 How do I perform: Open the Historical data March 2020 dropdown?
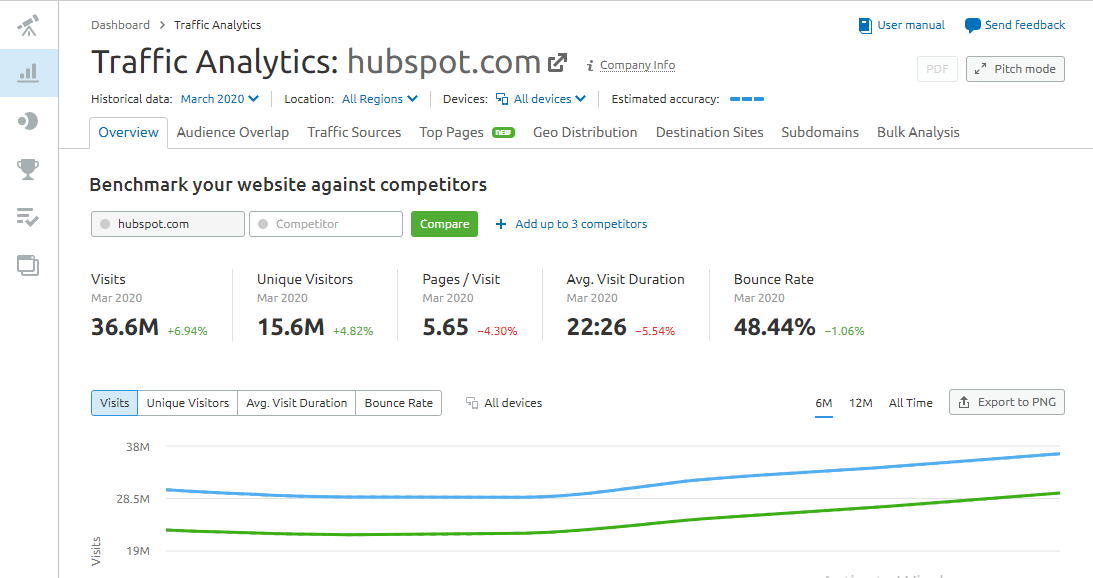(220, 99)
